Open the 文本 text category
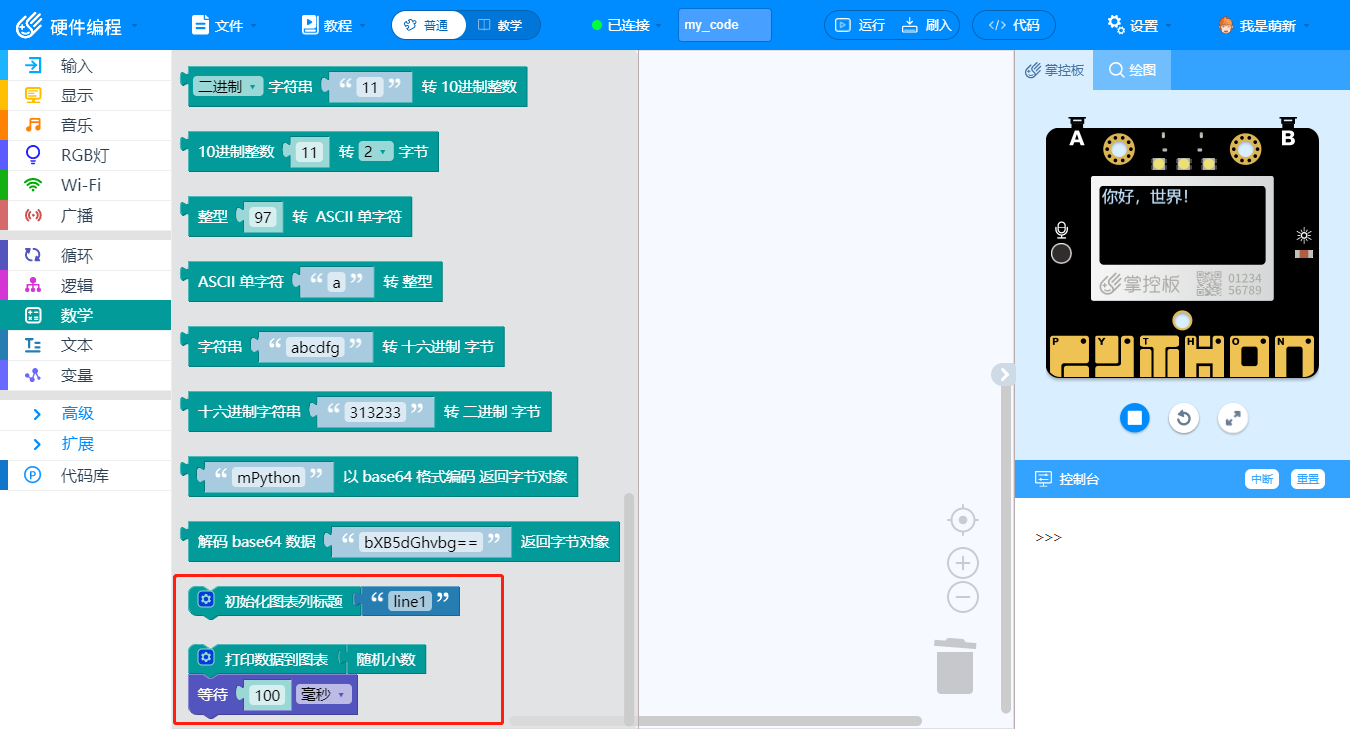Viewport: 1350px width, 729px height. tap(85, 345)
